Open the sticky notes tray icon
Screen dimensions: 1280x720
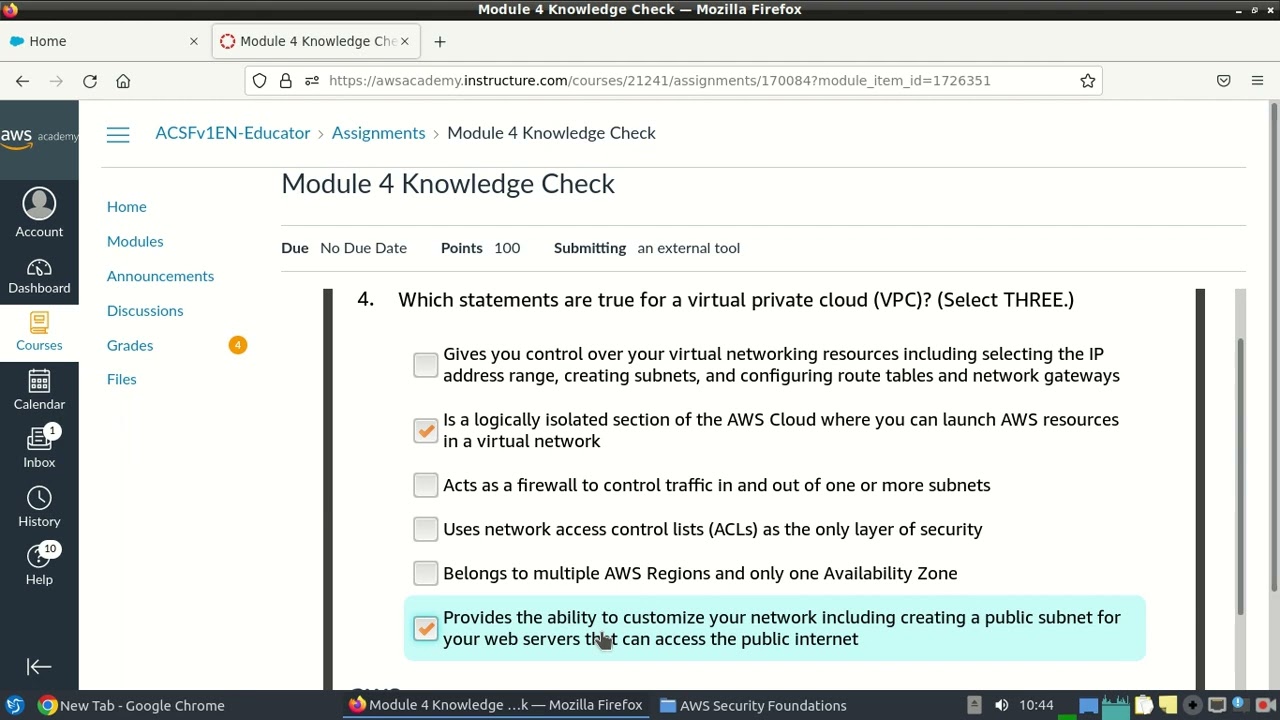tap(1168, 705)
